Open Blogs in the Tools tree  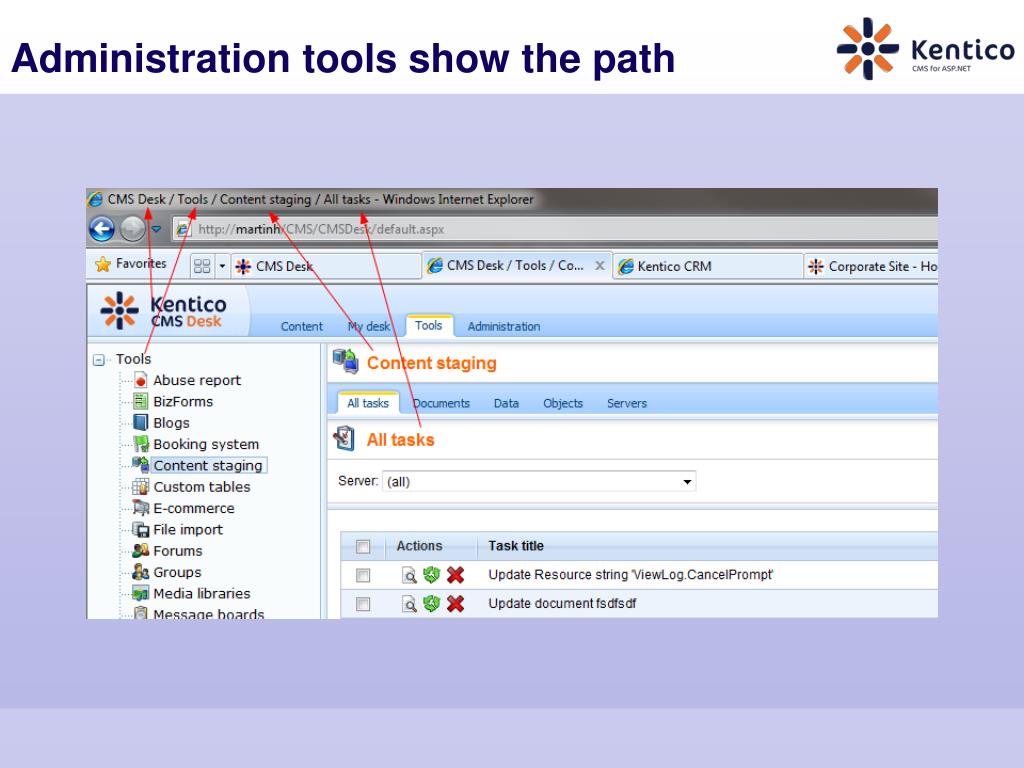coord(172,423)
